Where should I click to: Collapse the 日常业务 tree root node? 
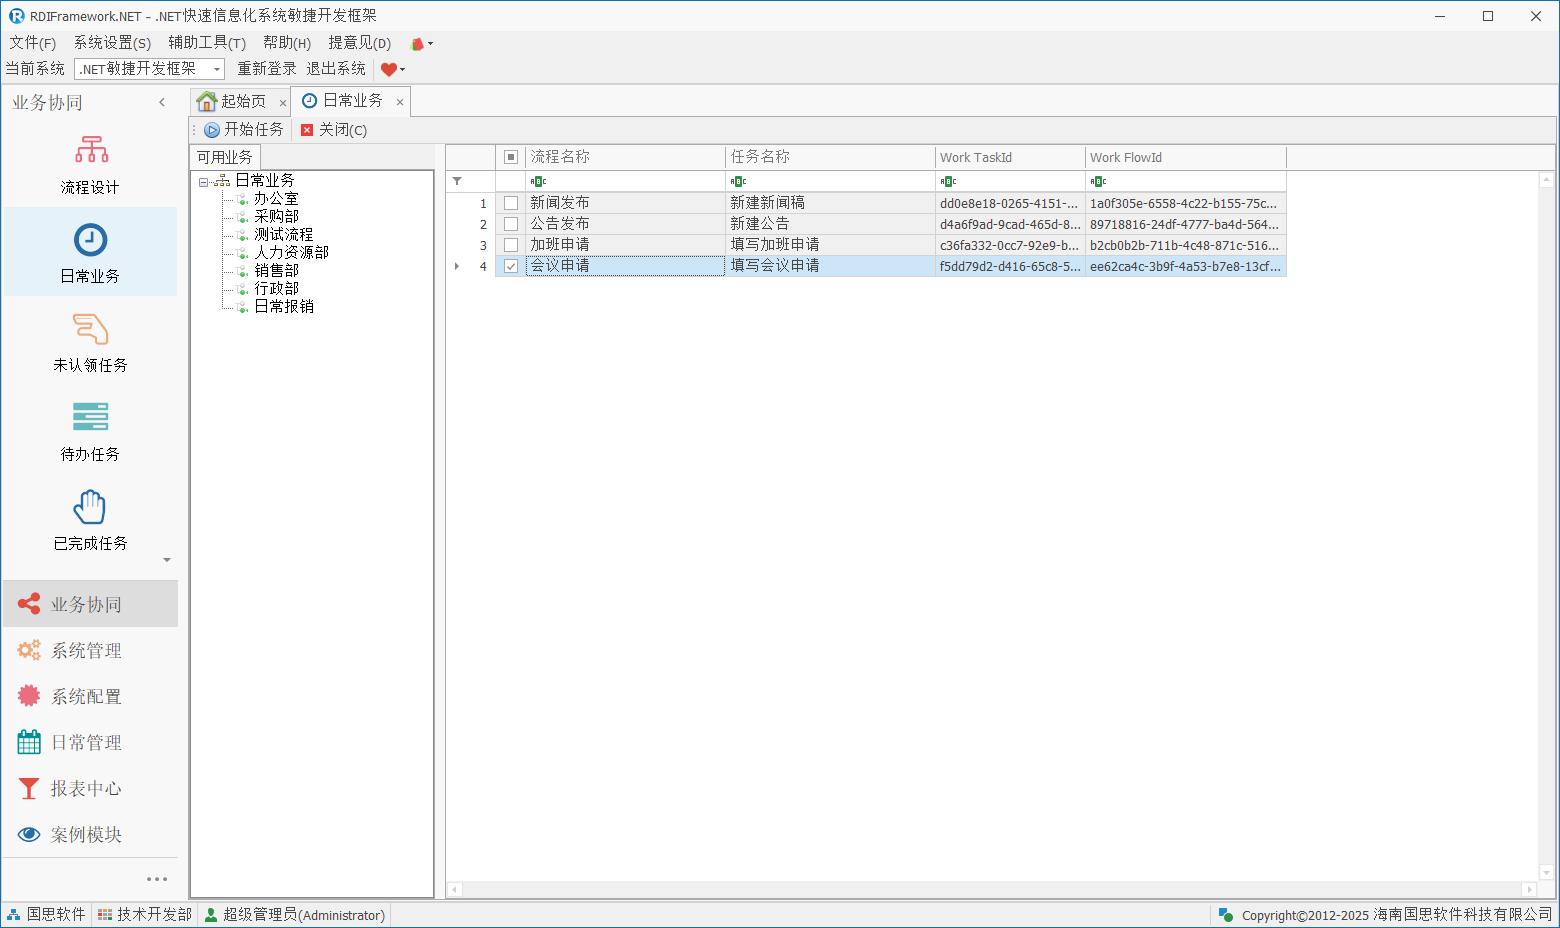tap(204, 181)
